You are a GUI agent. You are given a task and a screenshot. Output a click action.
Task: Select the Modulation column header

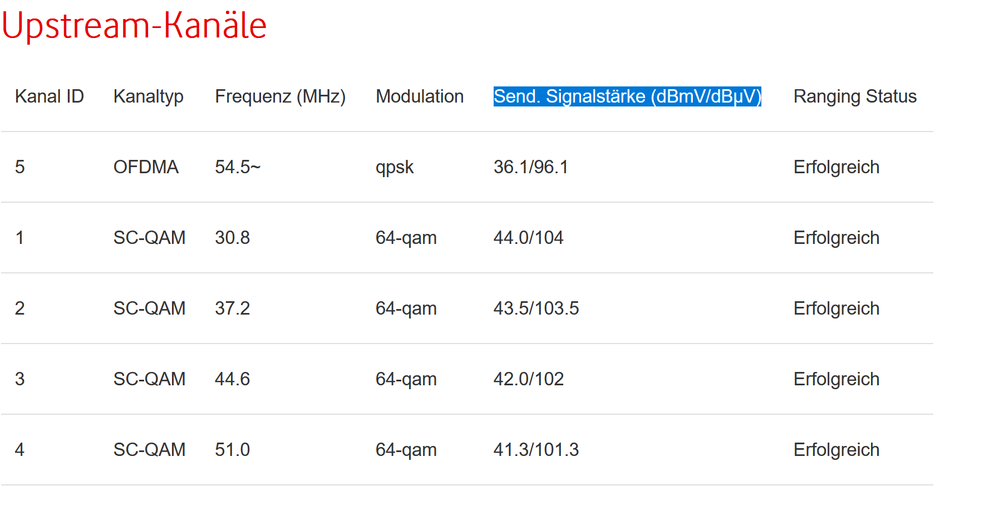(419, 97)
